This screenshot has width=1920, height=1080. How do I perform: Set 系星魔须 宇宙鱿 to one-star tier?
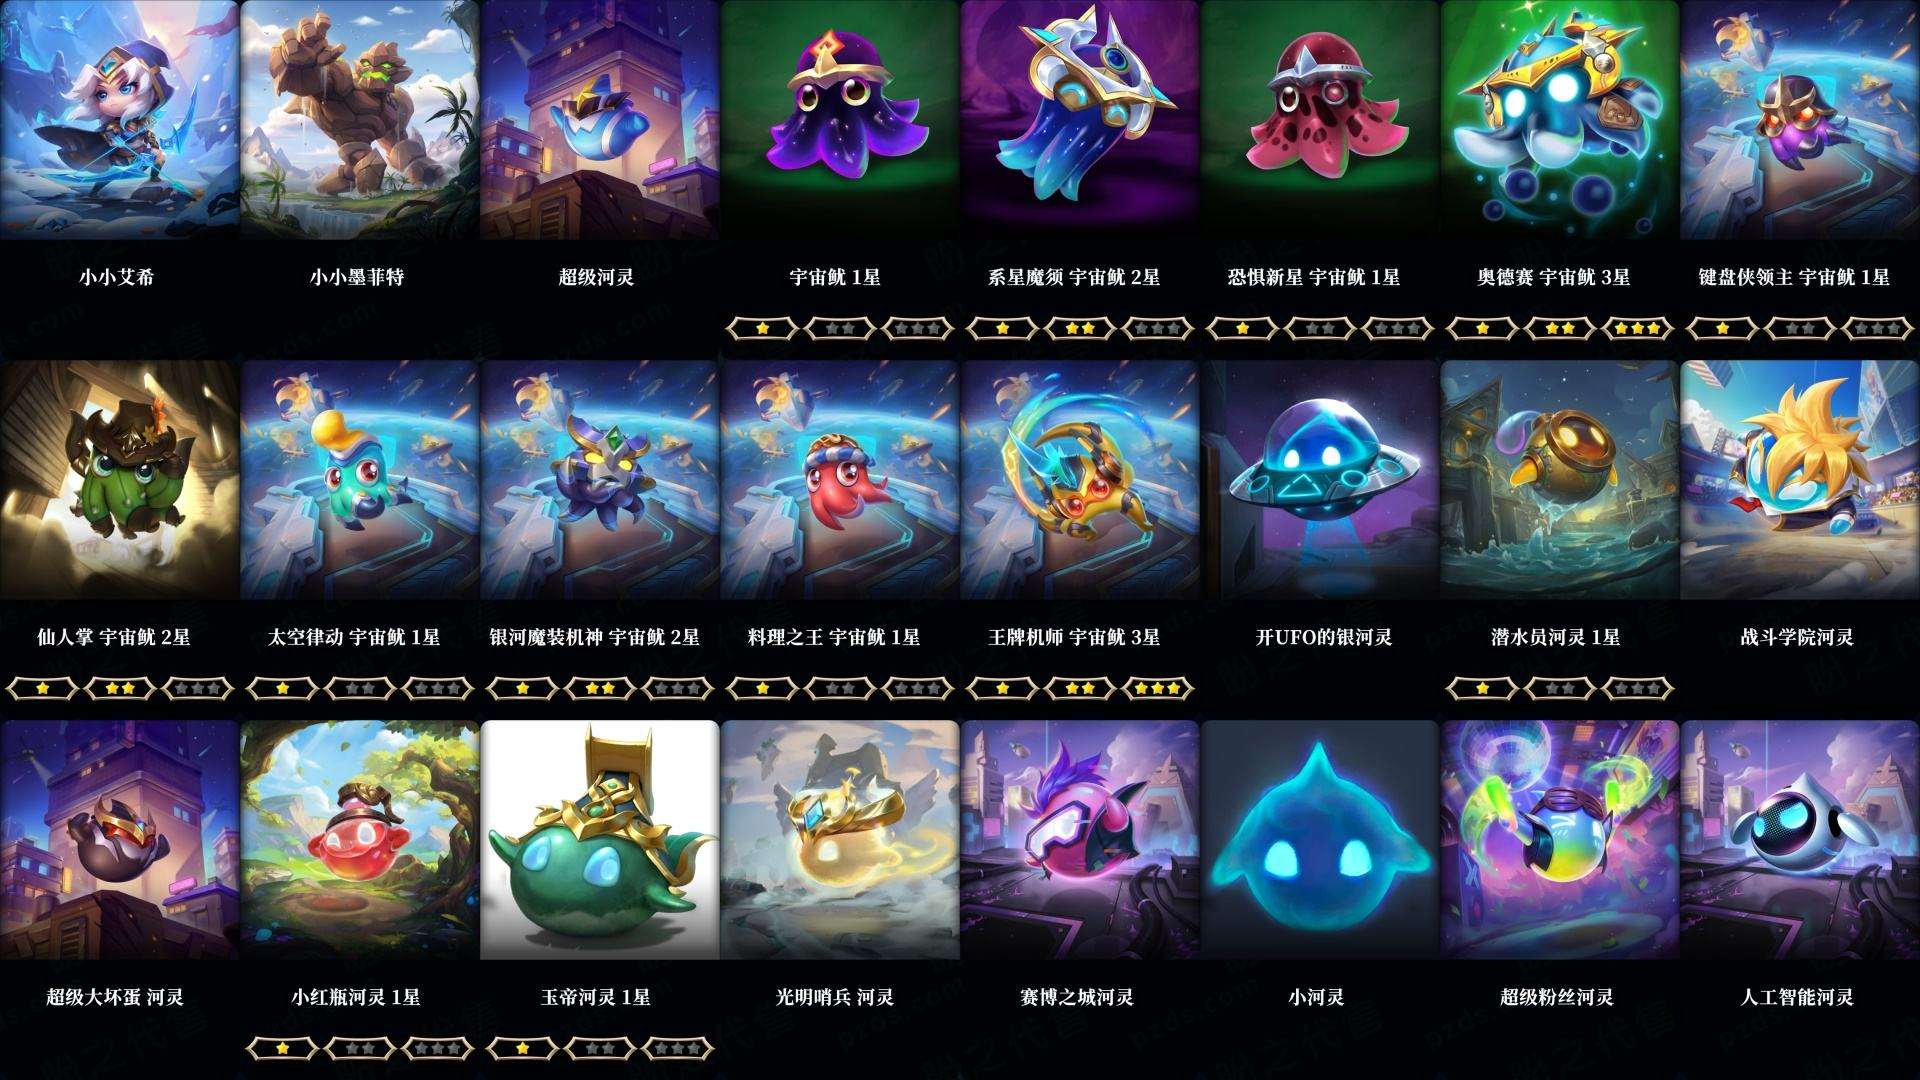(1002, 327)
